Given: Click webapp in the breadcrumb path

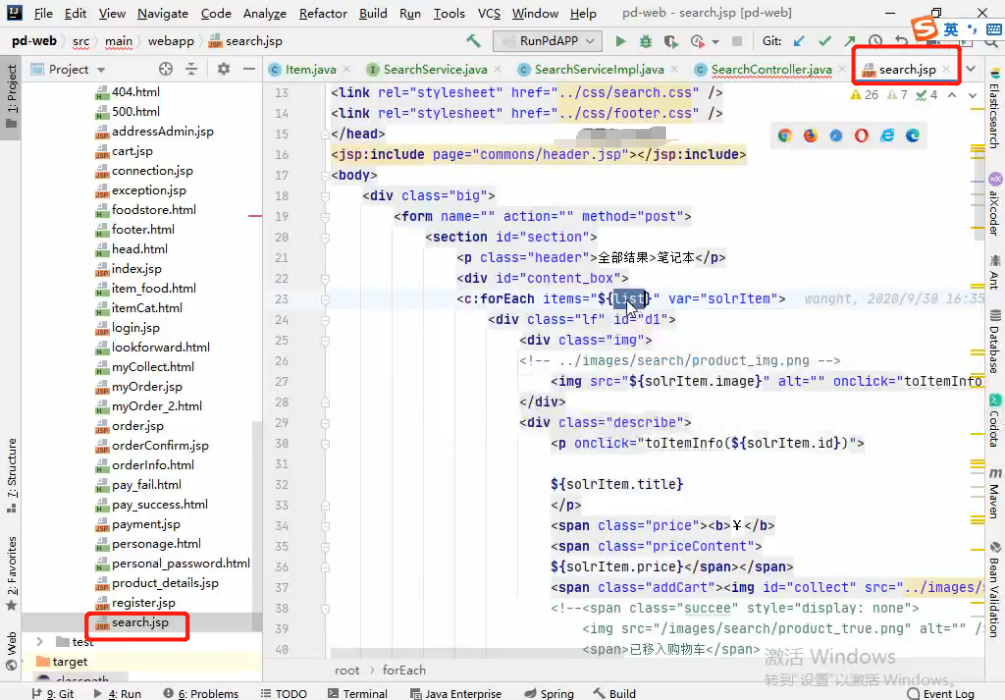Looking at the screenshot, I should 170,41.
